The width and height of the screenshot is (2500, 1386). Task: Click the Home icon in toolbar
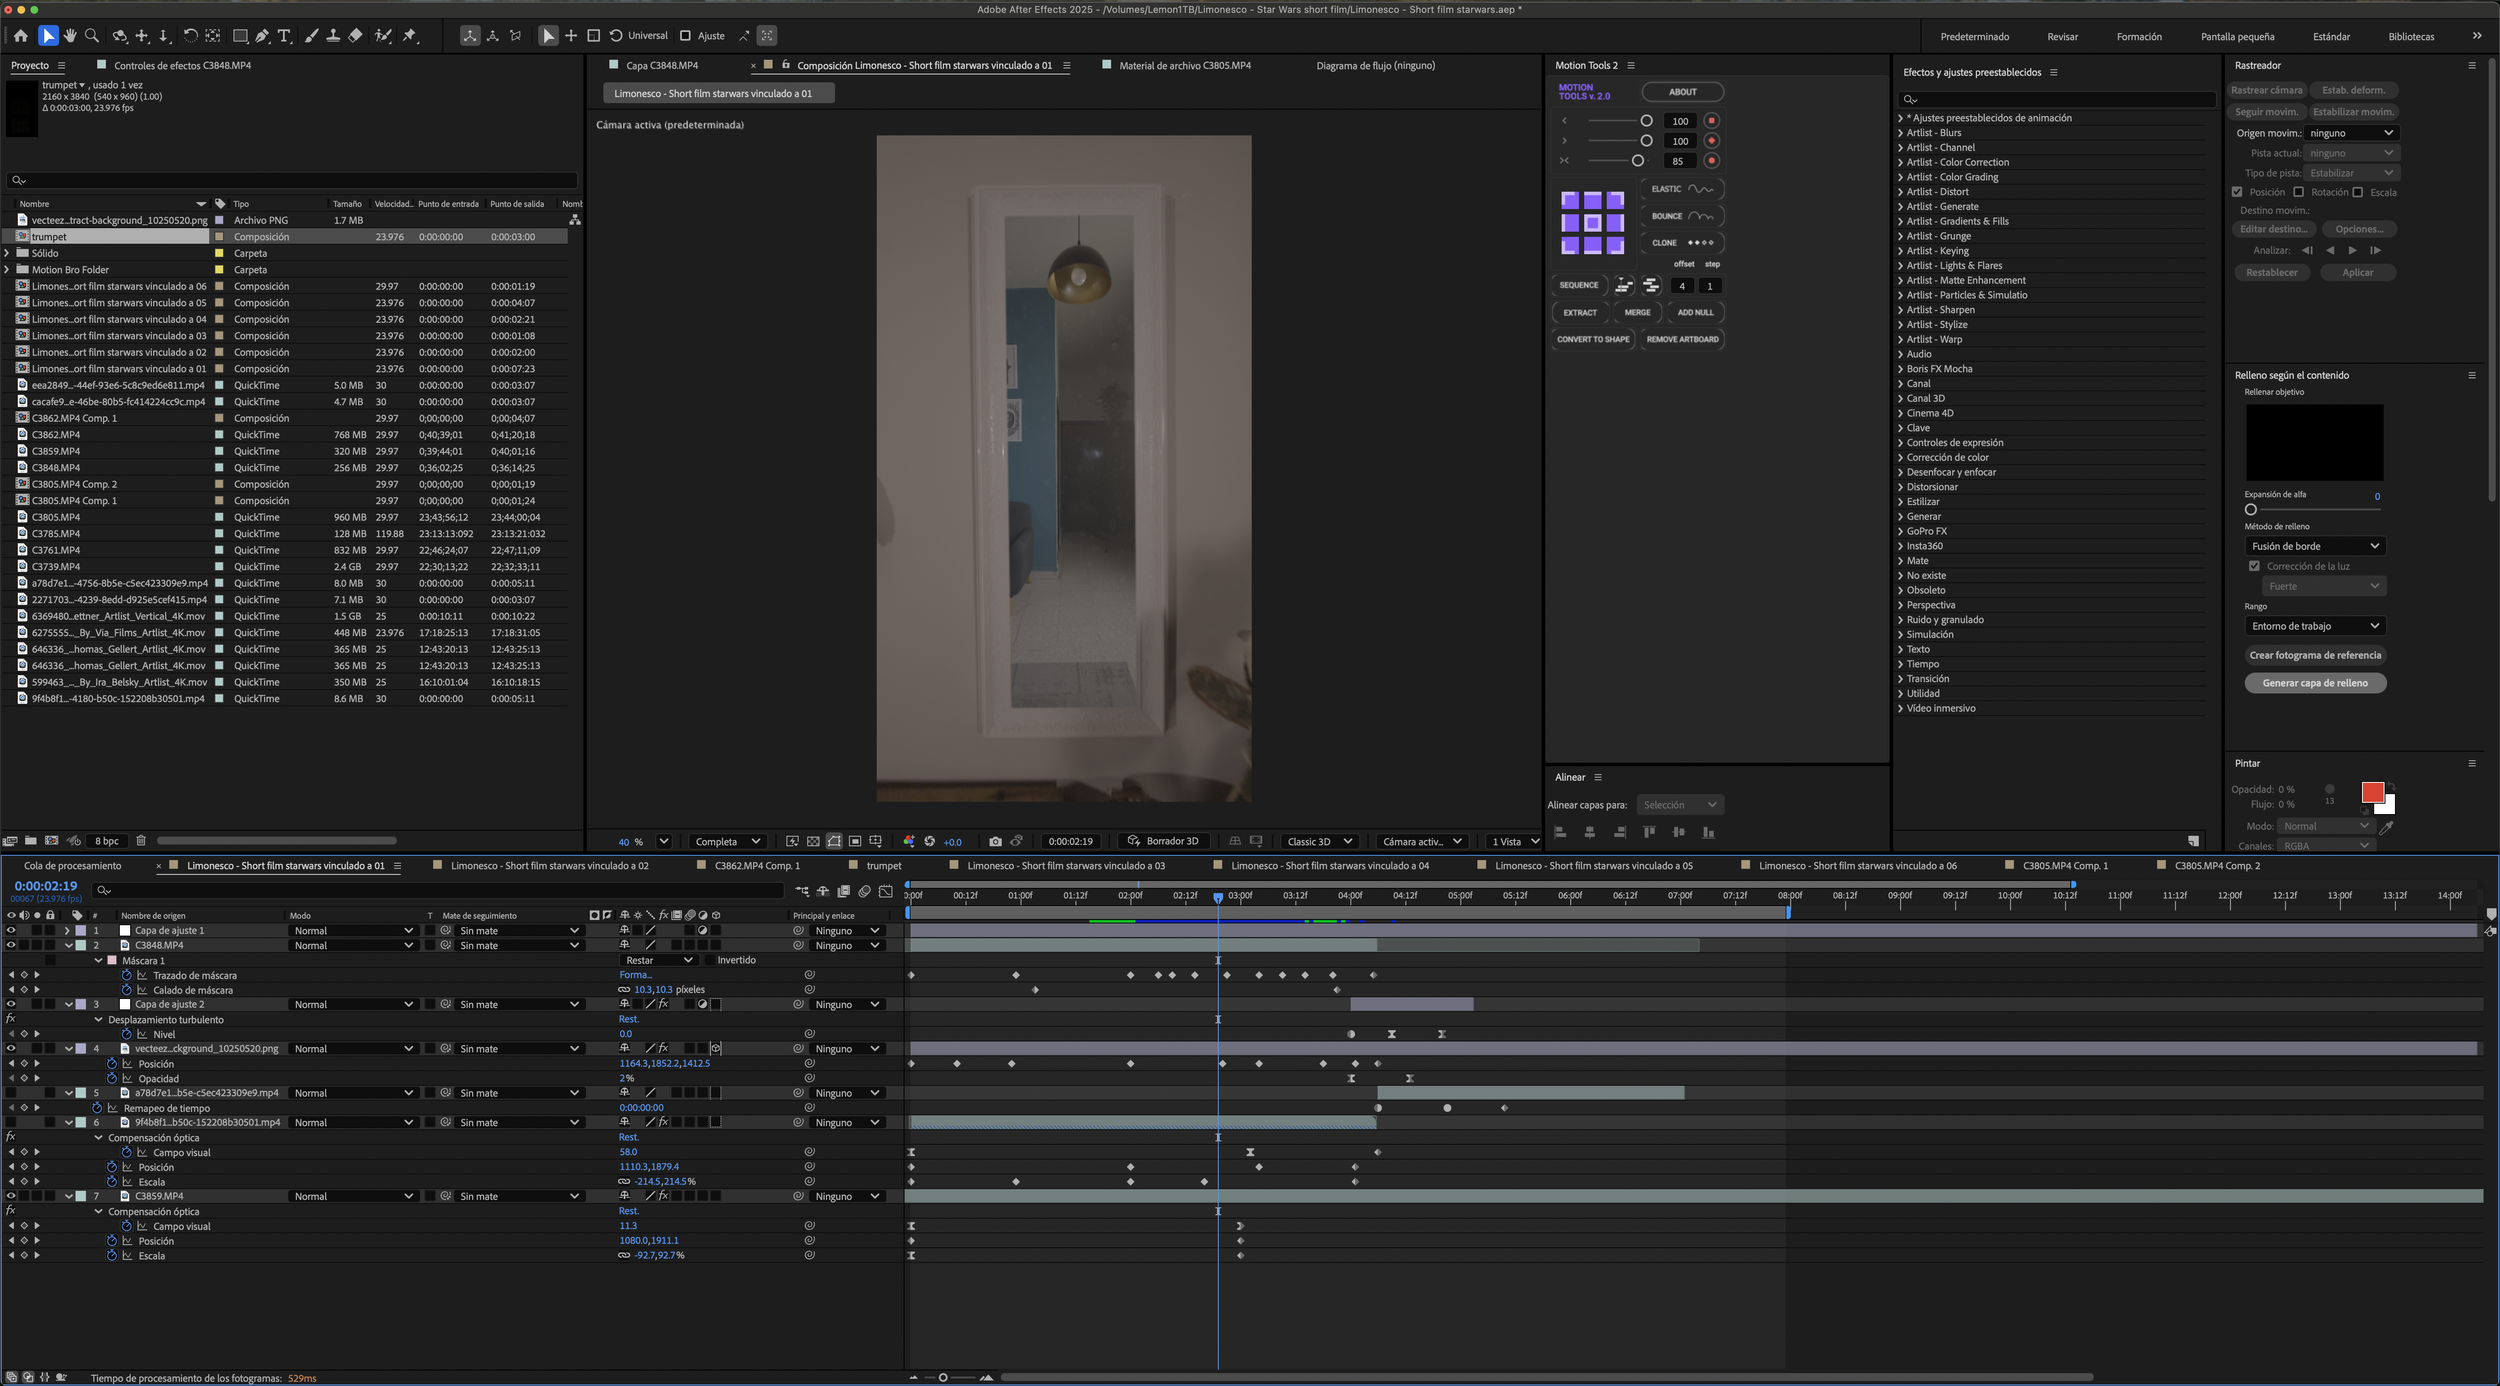tap(21, 36)
